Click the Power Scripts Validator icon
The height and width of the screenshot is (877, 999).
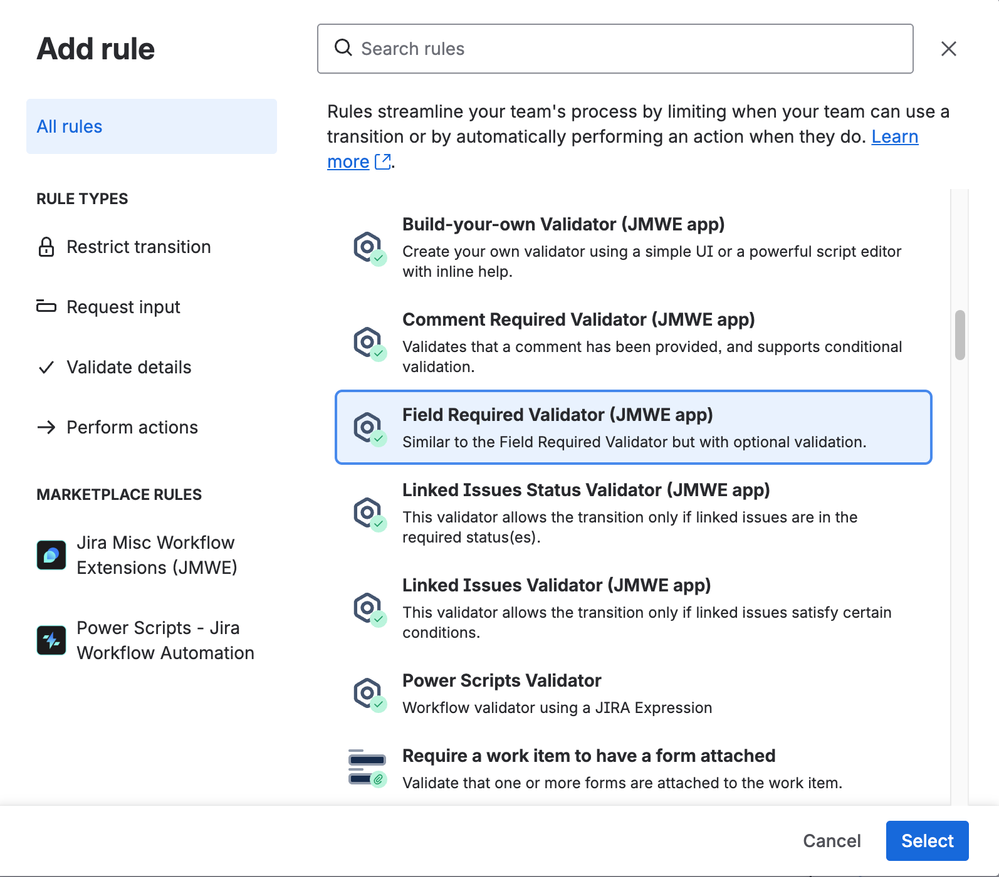[x=369, y=694]
